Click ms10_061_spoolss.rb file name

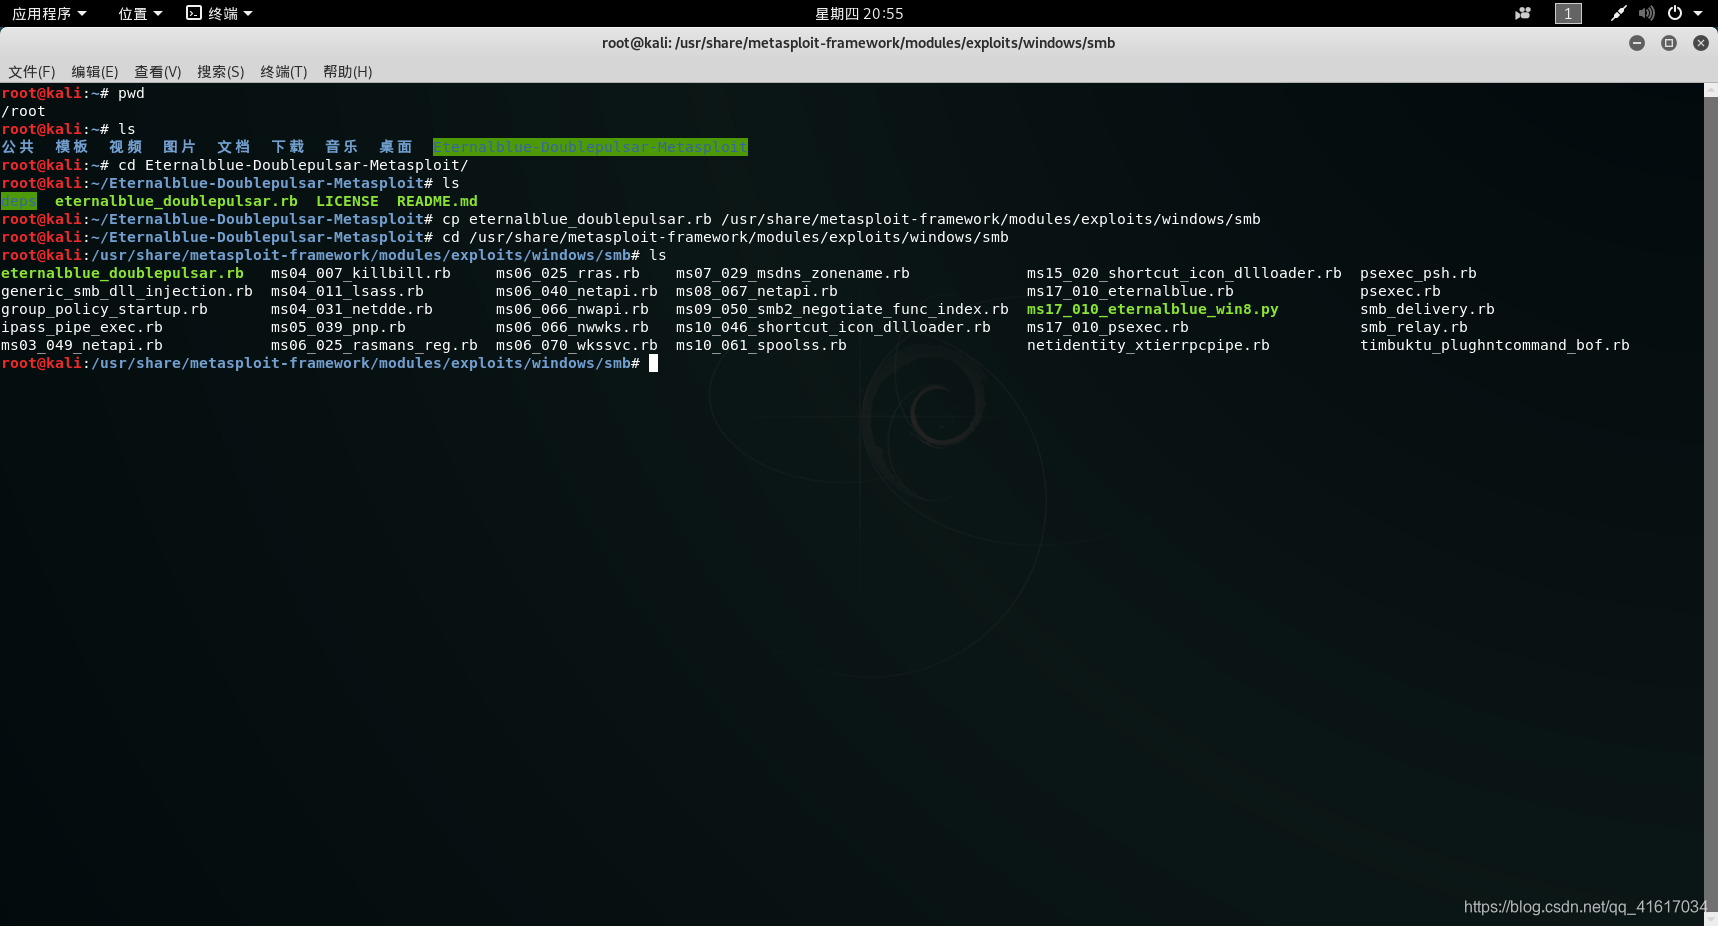click(761, 345)
